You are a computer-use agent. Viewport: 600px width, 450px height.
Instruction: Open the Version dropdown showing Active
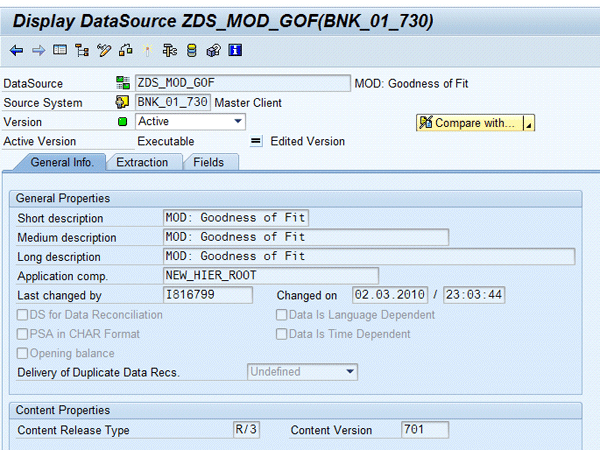pos(238,122)
